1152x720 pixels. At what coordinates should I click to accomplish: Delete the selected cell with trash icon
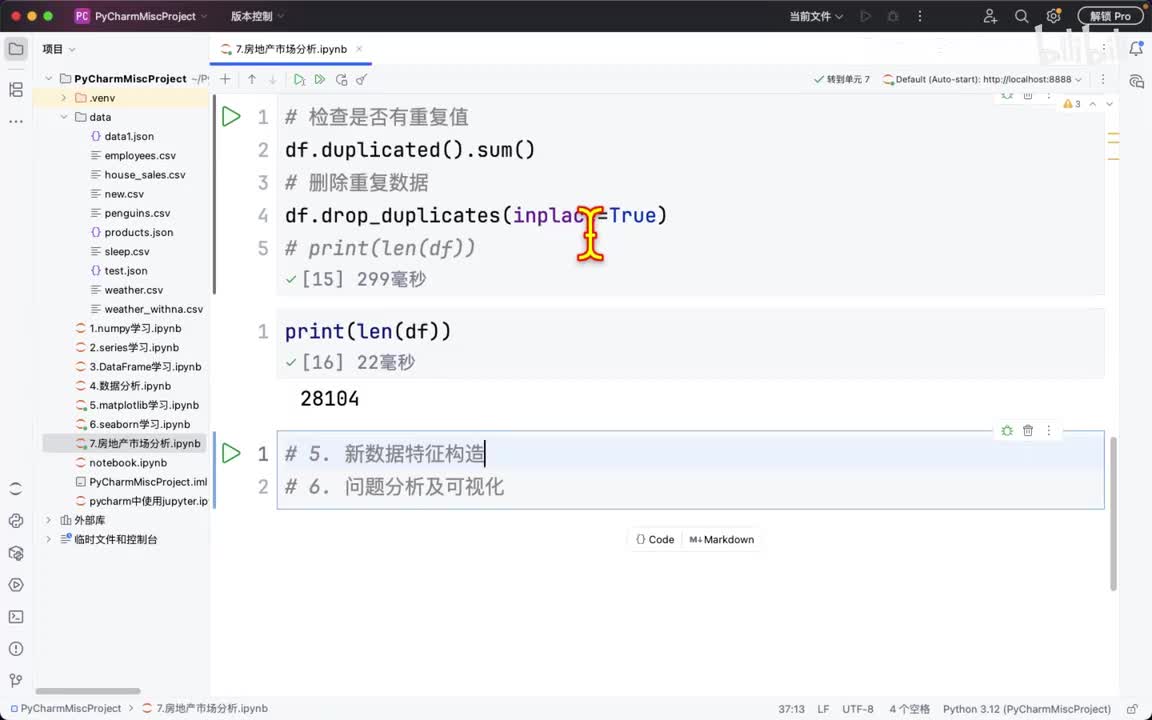tap(1028, 431)
